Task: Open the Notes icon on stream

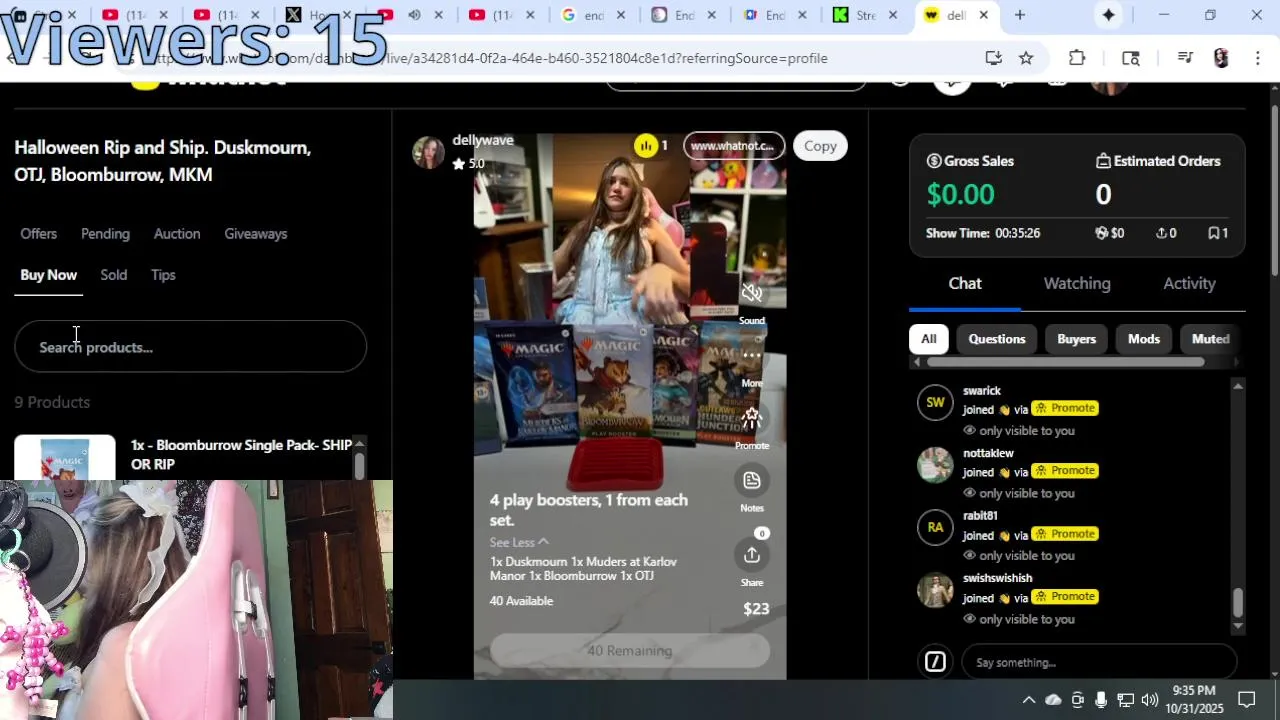Action: click(x=752, y=481)
